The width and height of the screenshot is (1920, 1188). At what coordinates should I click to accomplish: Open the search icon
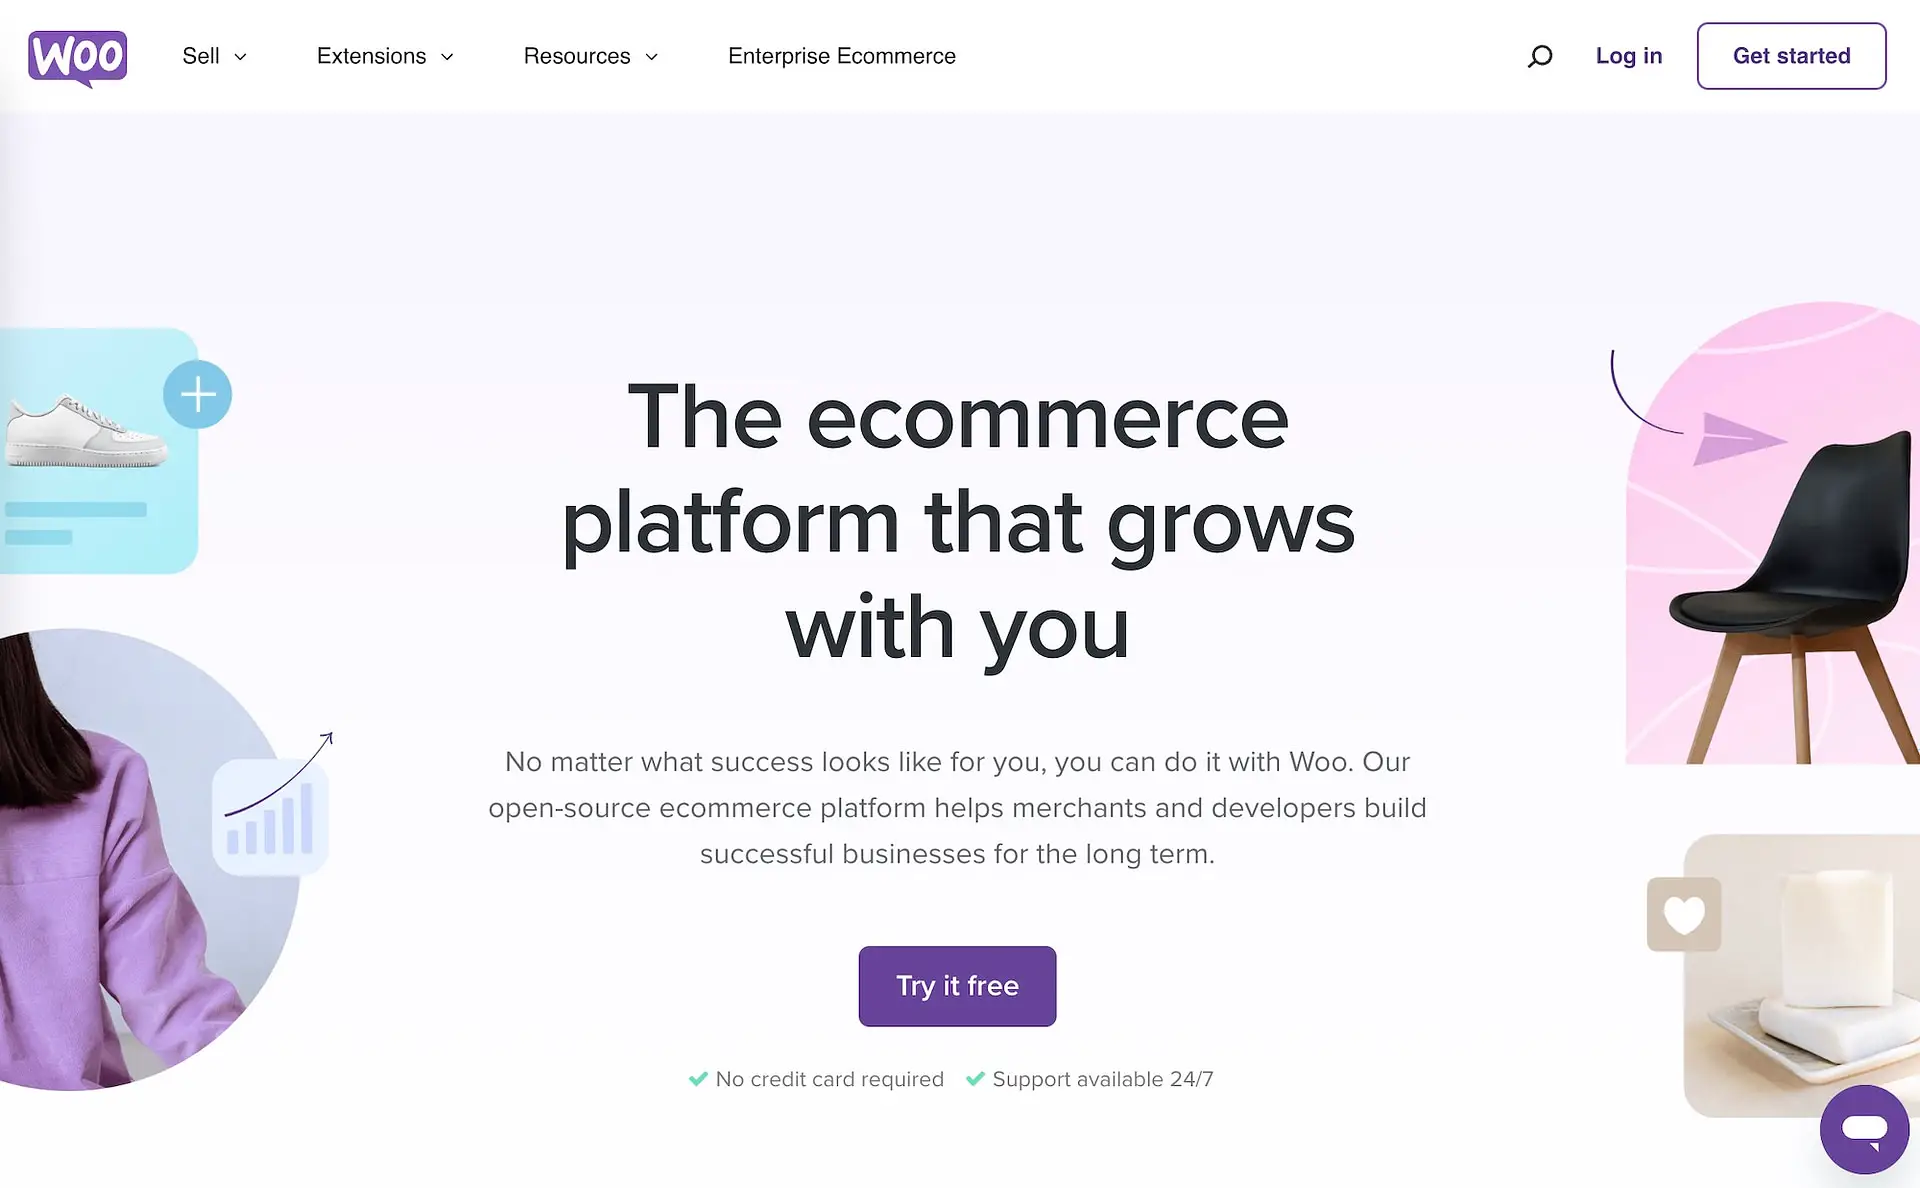click(x=1540, y=56)
